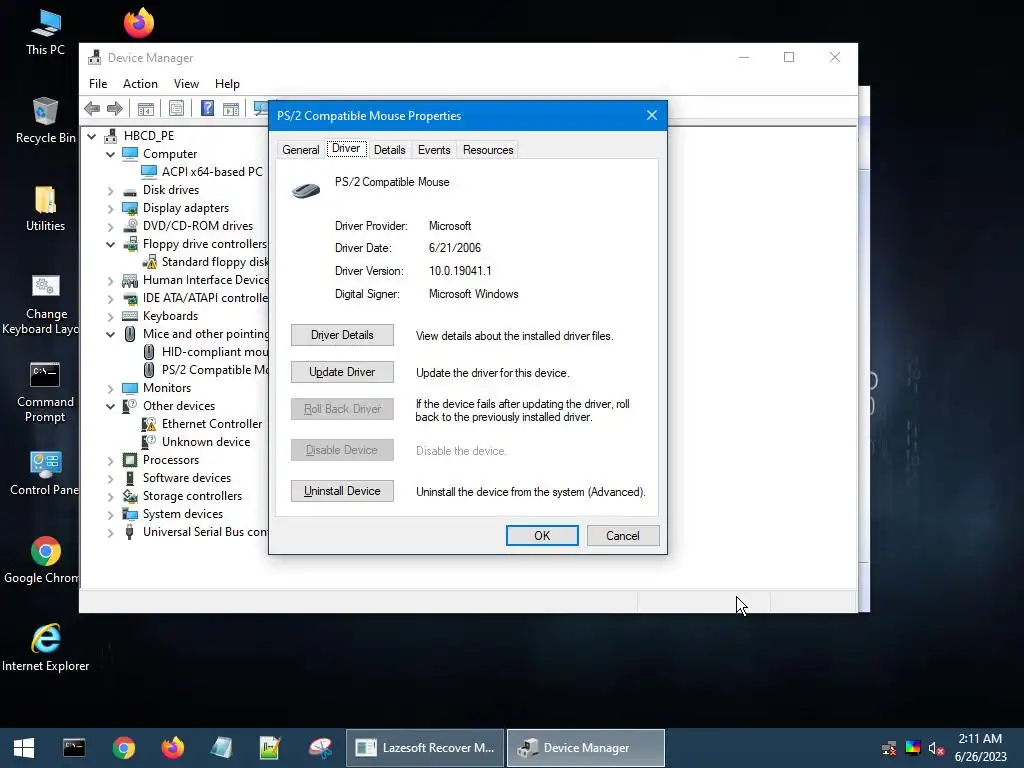Open the File menu
This screenshot has width=1024, height=768.
(98, 84)
